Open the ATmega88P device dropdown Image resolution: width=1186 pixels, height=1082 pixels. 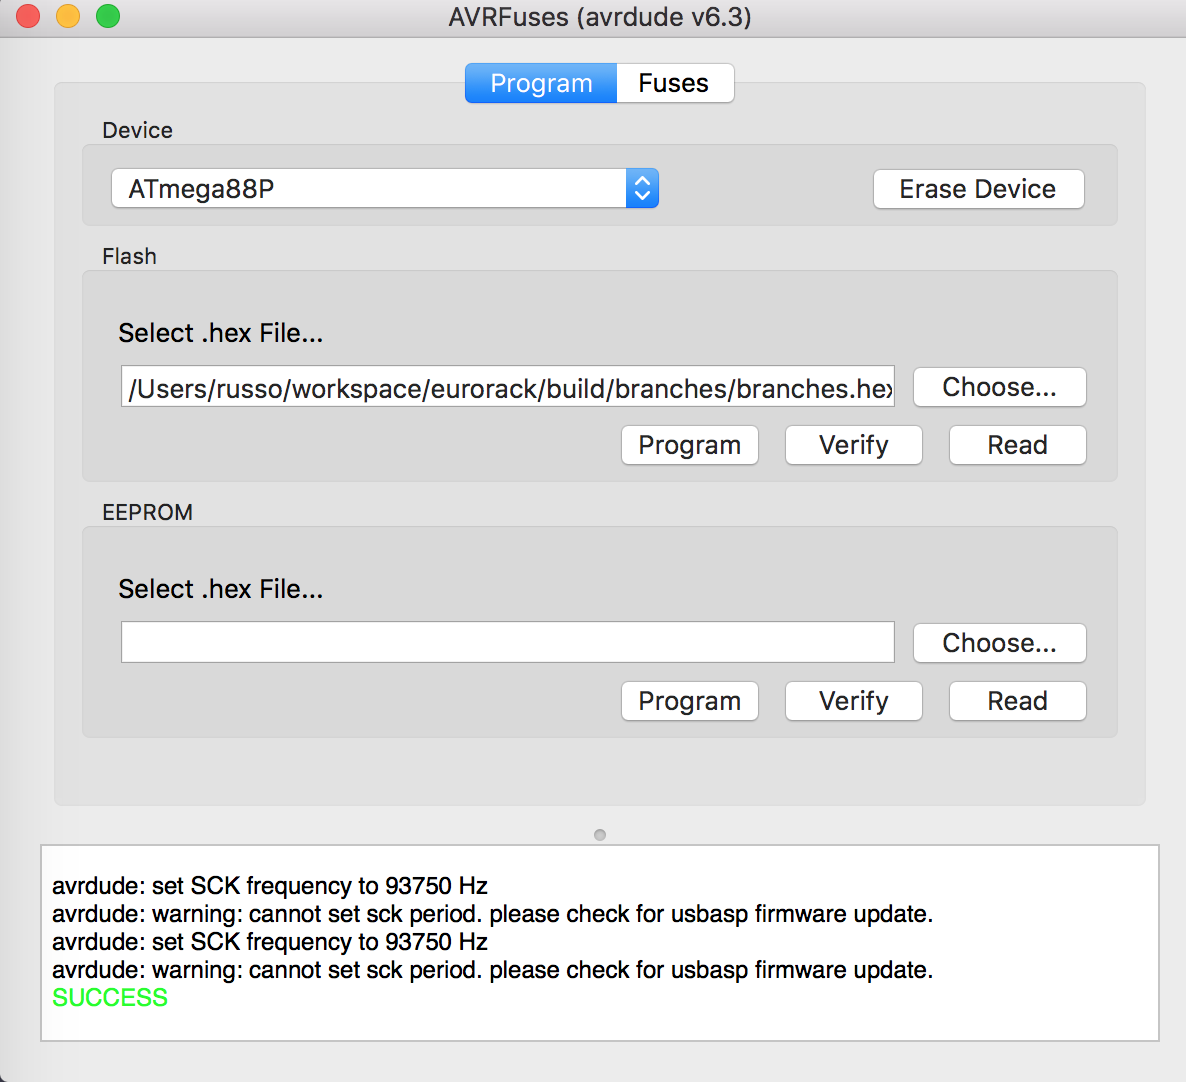[x=385, y=188]
